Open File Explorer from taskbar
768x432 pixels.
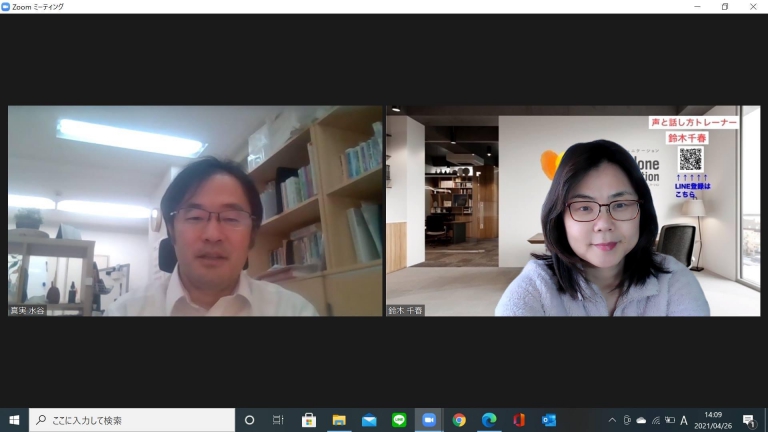[x=339, y=420]
